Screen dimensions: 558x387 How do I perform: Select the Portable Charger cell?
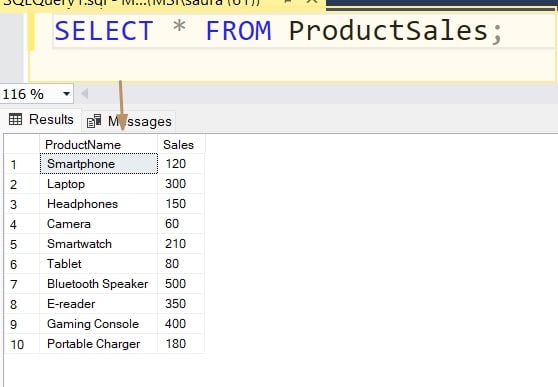99,344
